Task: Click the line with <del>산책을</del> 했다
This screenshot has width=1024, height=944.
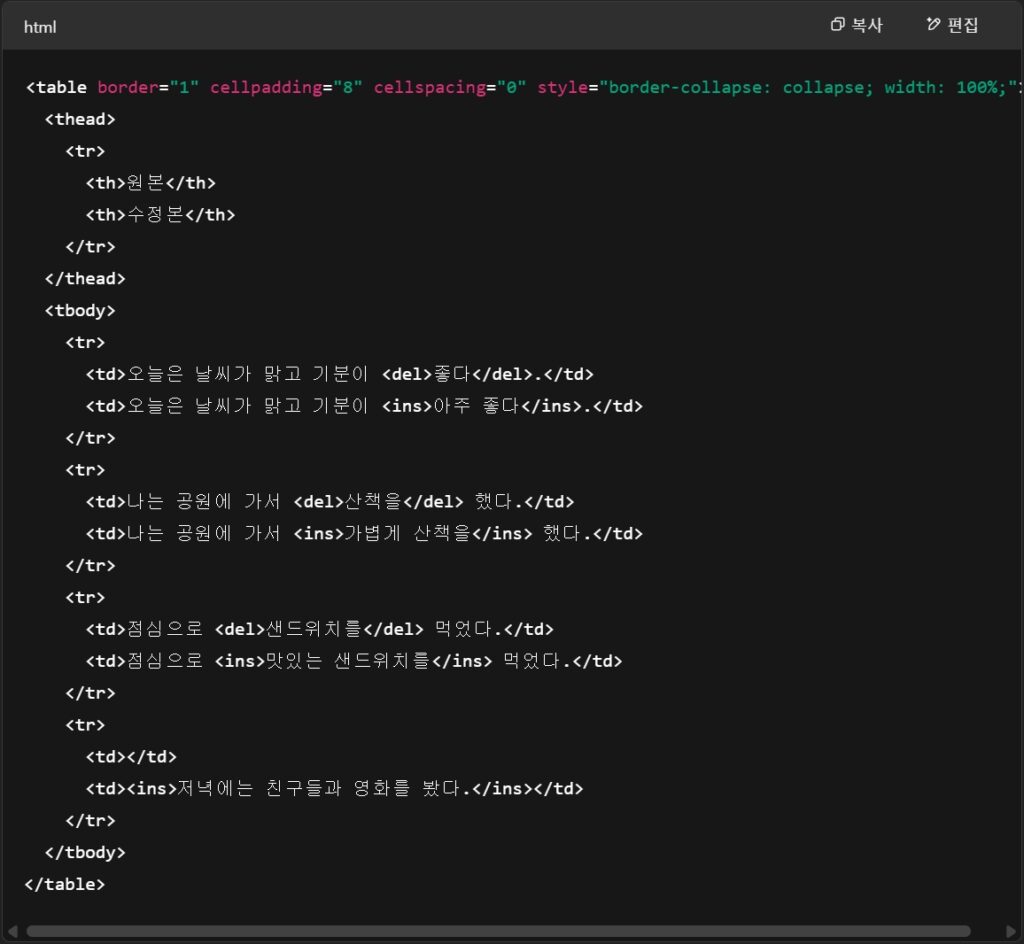Action: click(330, 501)
